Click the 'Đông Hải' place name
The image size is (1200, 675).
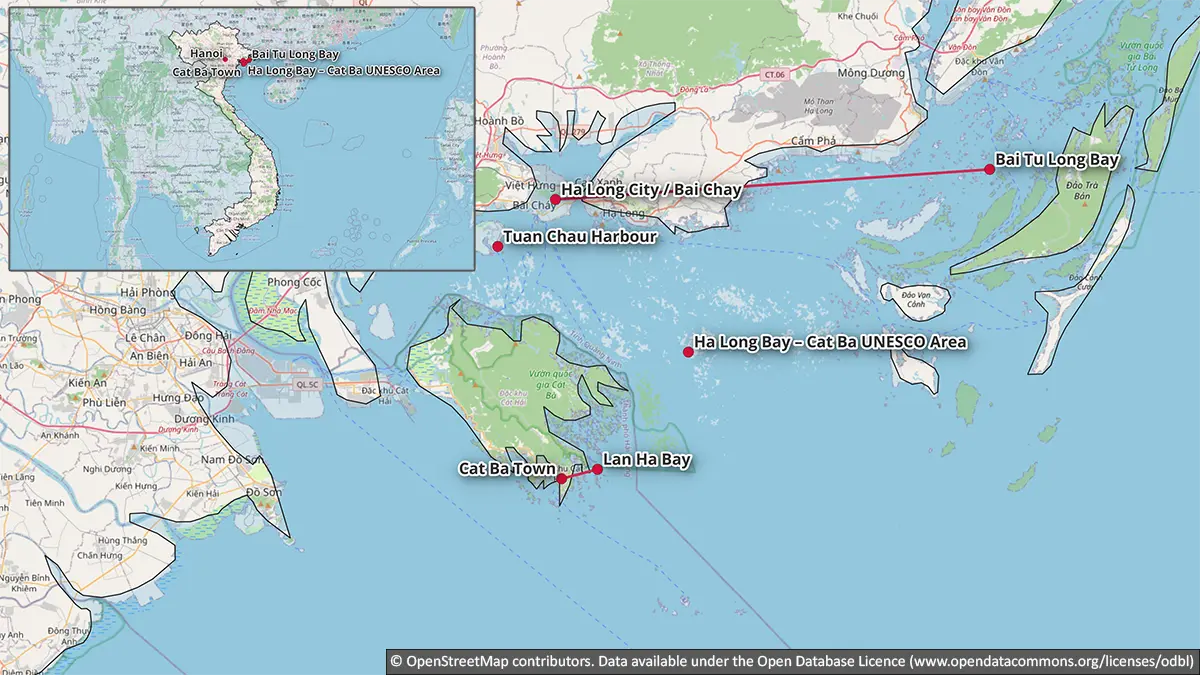pyautogui.click(x=207, y=335)
